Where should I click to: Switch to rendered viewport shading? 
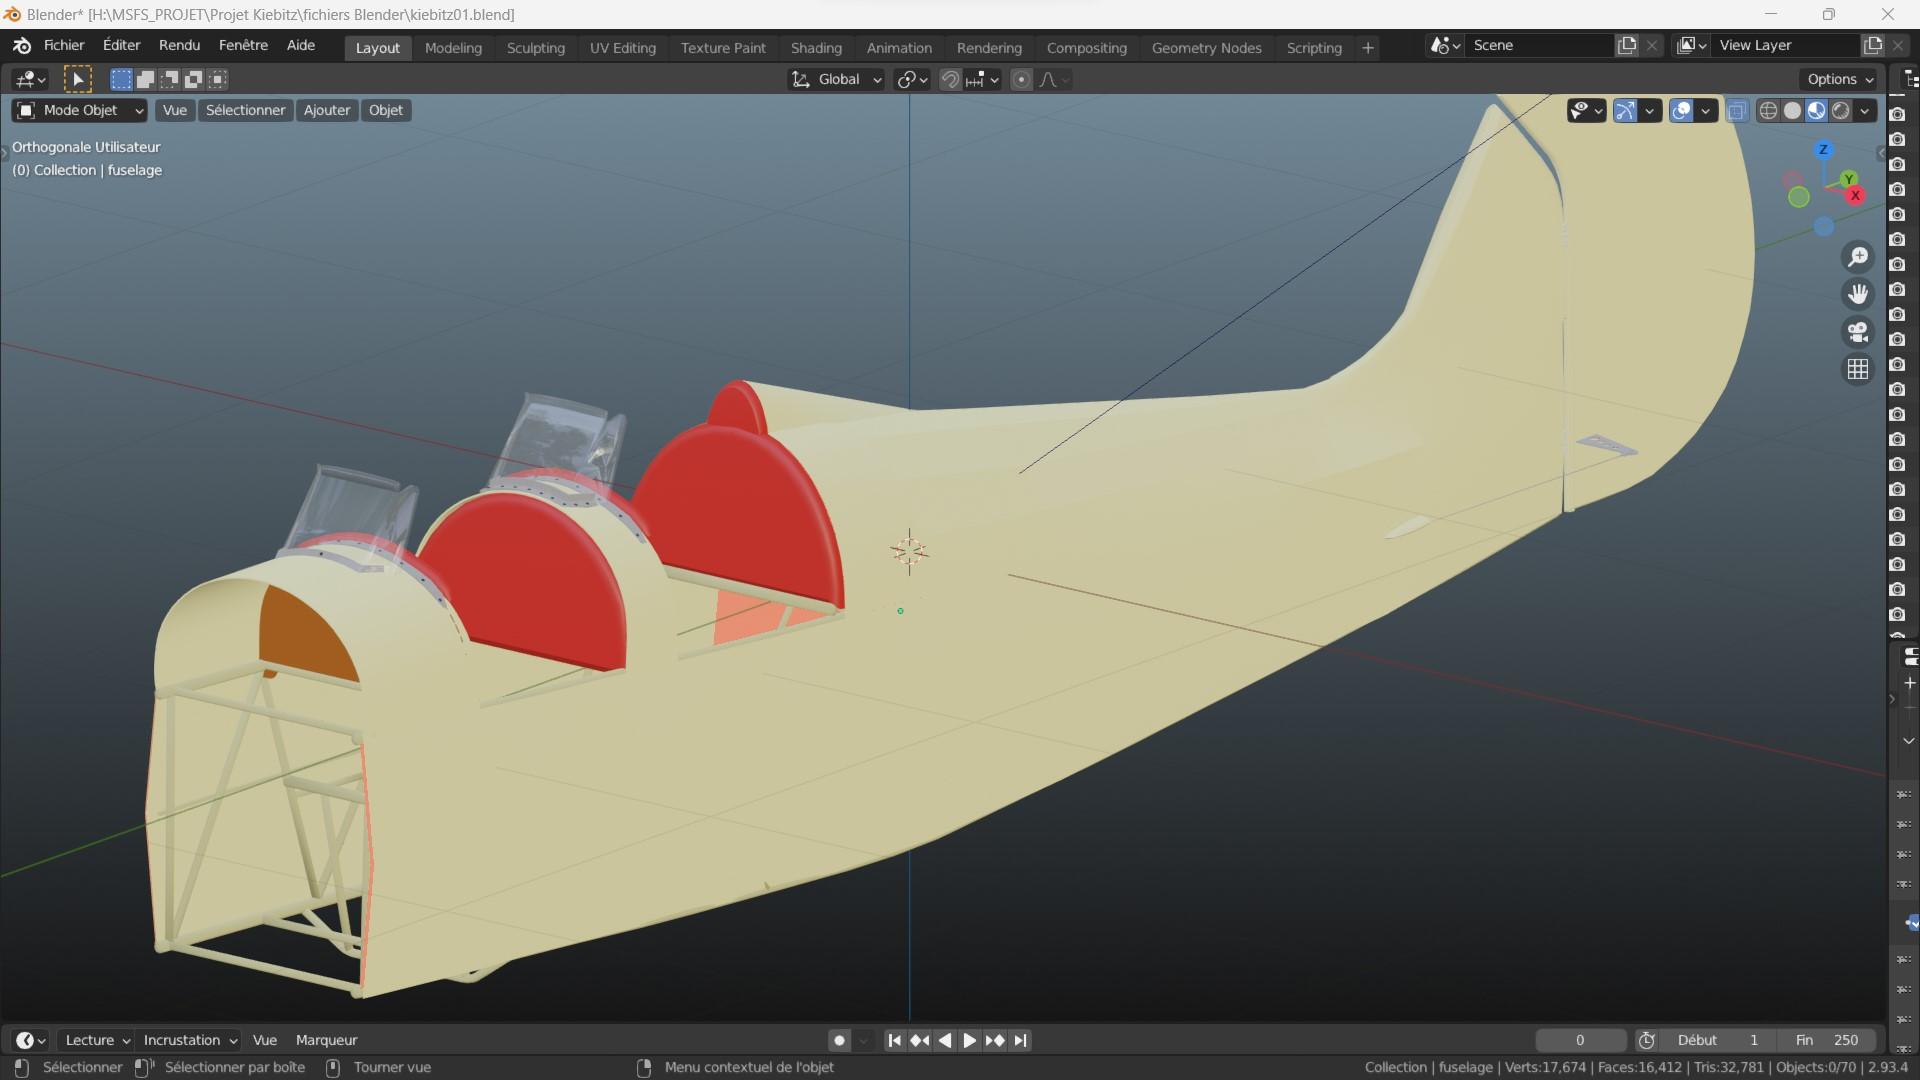(x=1840, y=111)
